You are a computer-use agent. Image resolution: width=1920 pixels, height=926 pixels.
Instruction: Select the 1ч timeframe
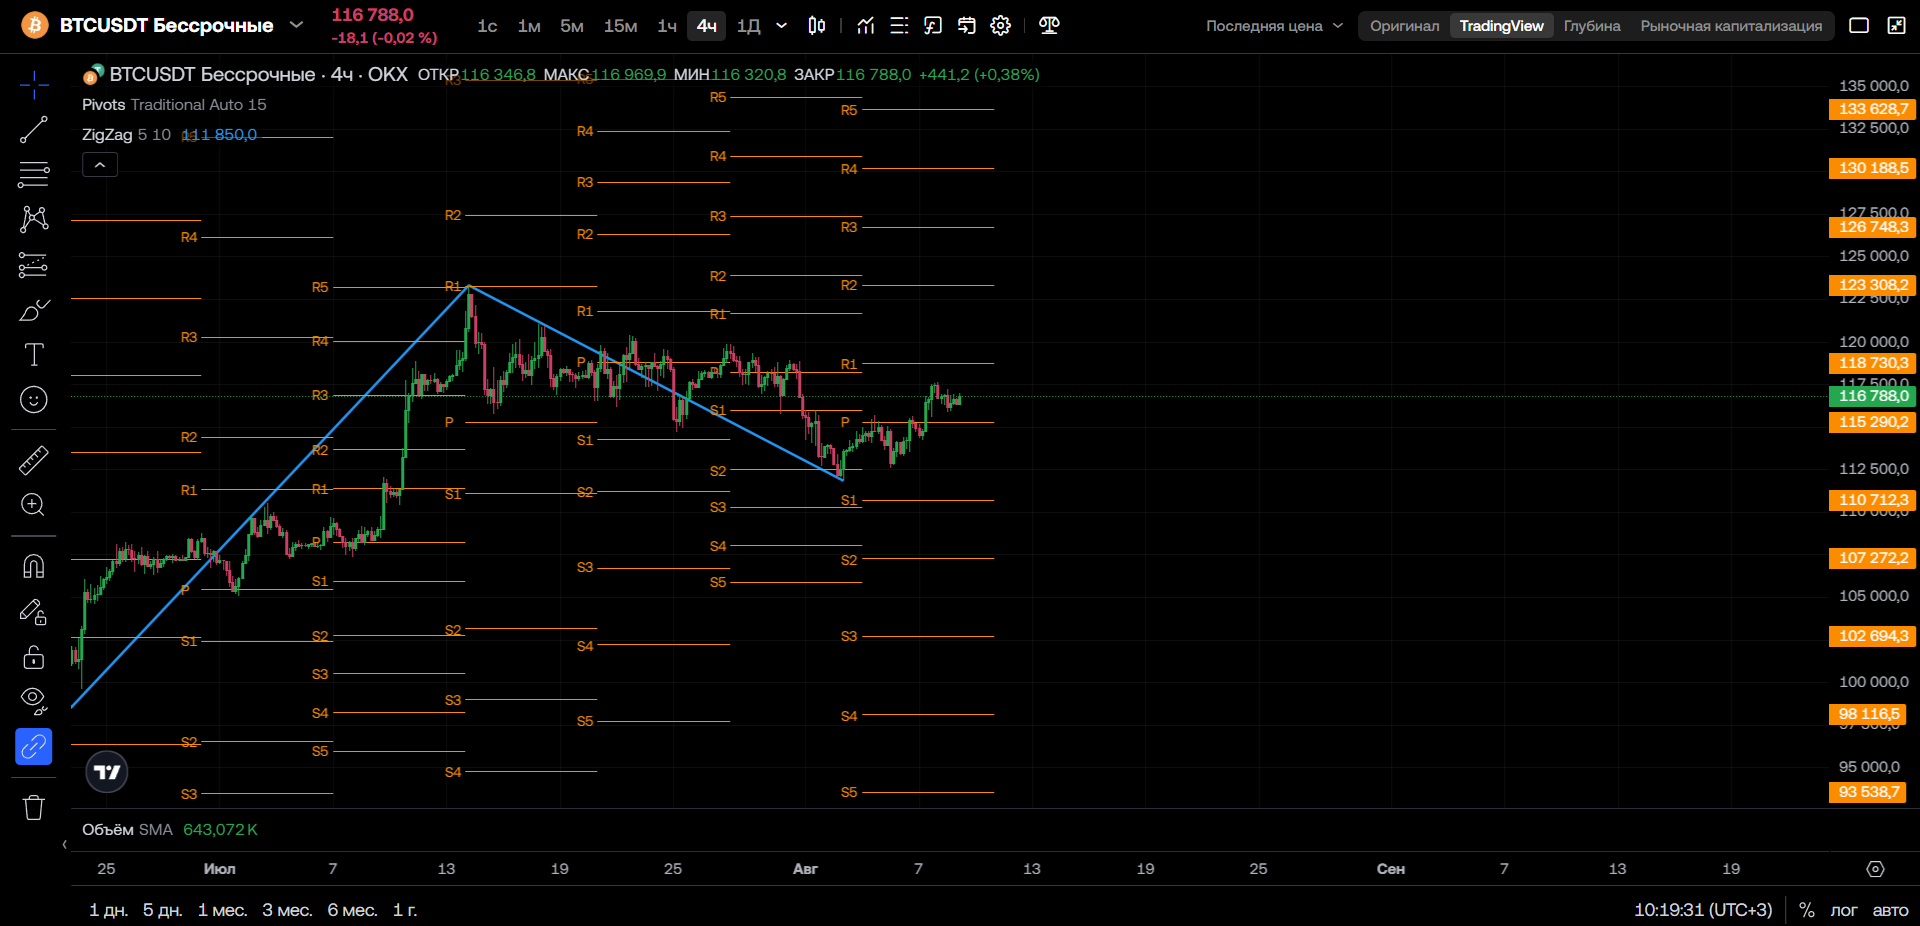pyautogui.click(x=667, y=26)
